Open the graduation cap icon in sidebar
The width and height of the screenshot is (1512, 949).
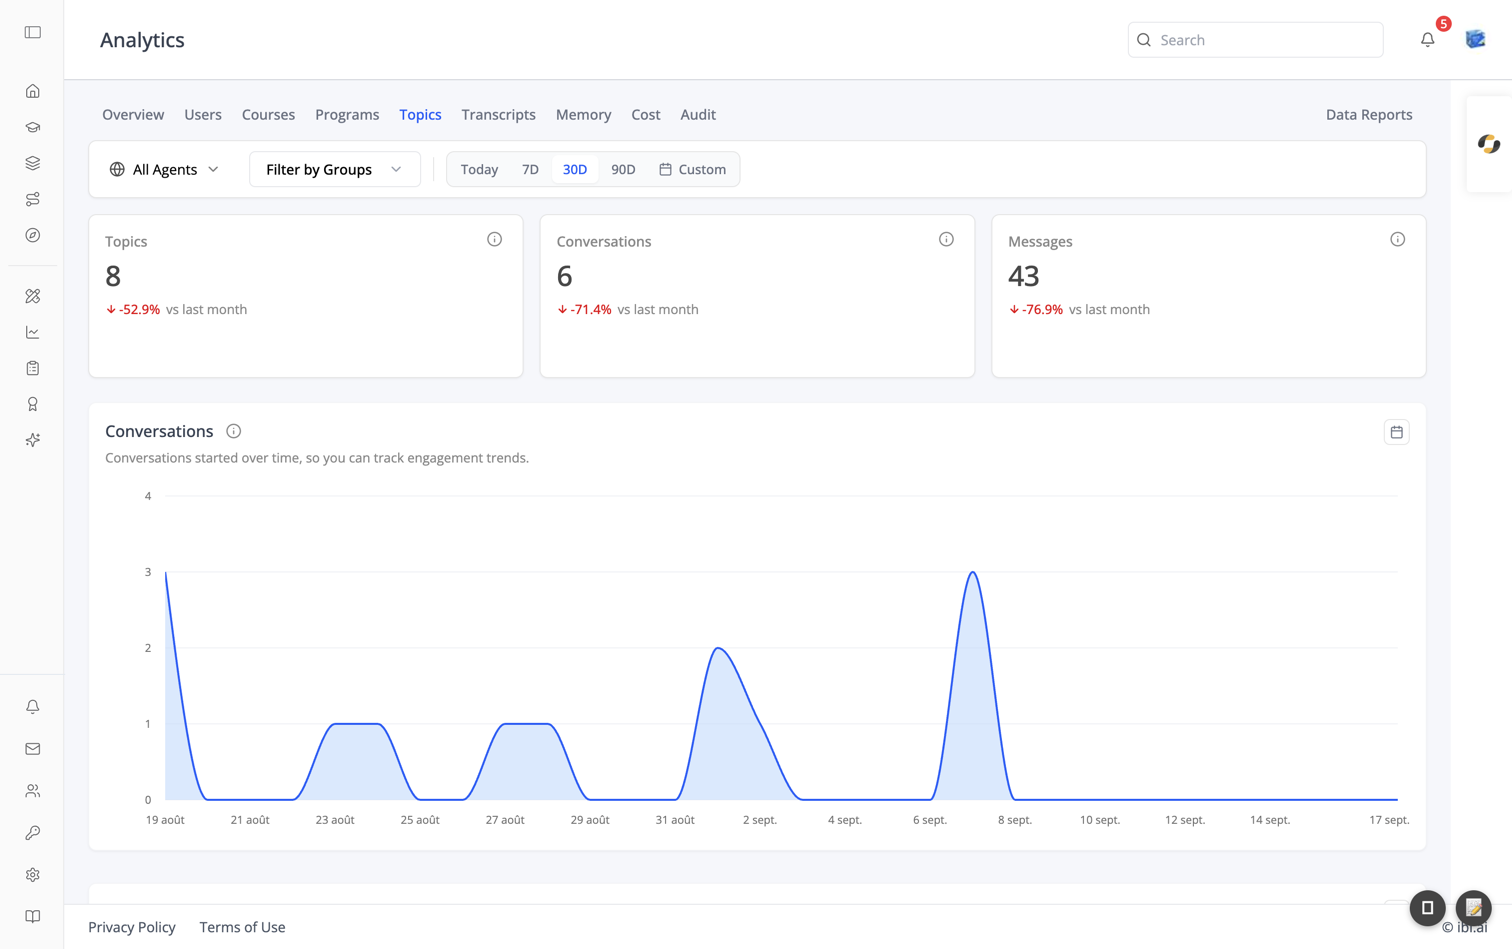click(x=33, y=127)
